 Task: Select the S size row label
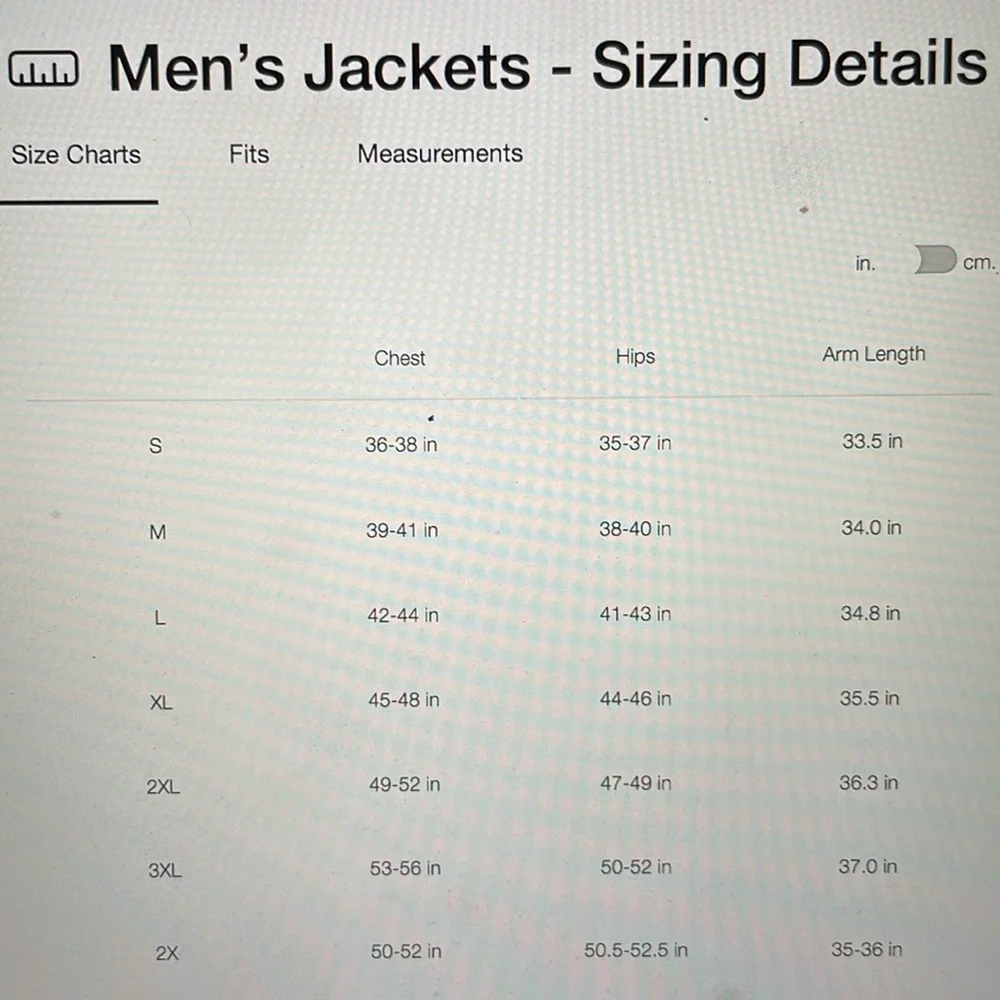coord(155,446)
